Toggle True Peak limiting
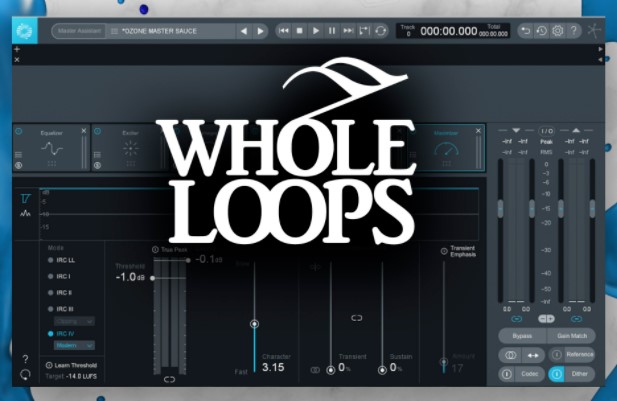 (155, 249)
